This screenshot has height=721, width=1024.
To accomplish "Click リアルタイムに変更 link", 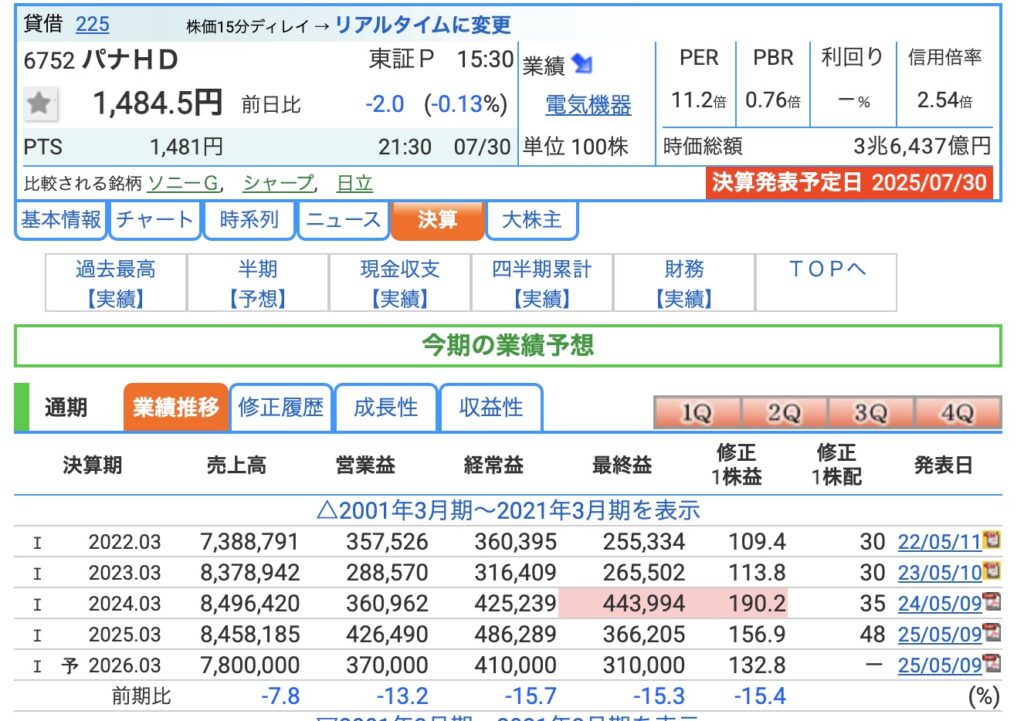I will tap(423, 25).
